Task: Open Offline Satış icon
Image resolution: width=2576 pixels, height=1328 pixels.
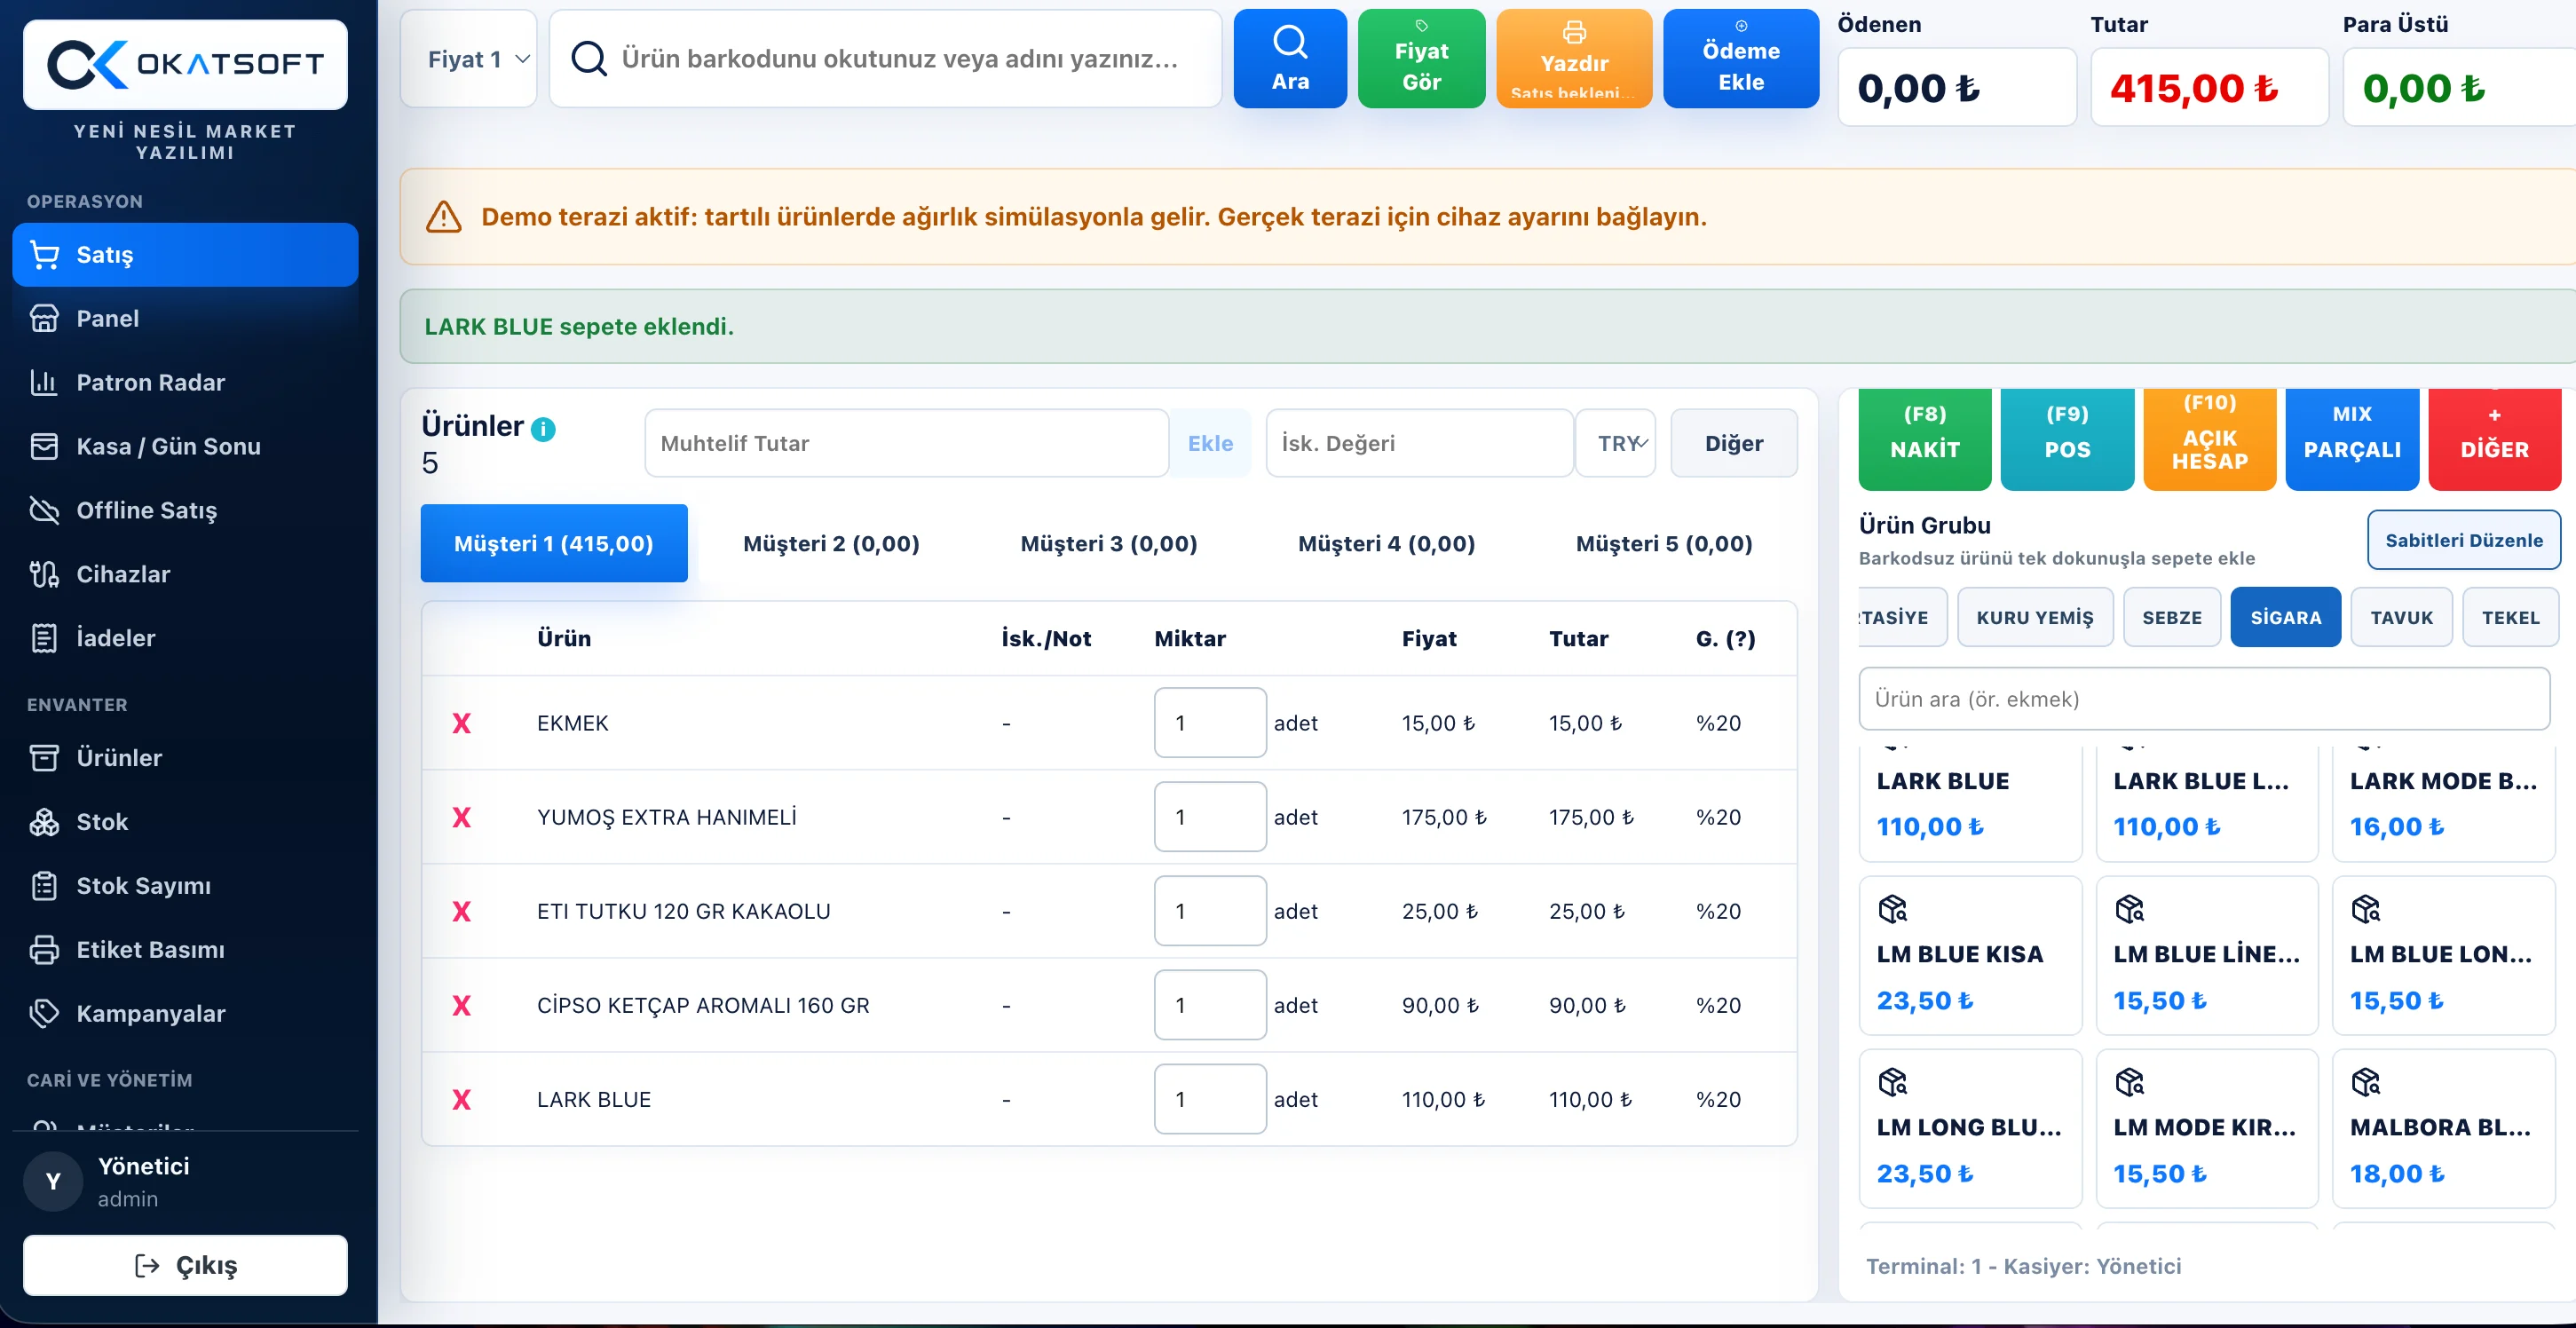Action: click(44, 511)
